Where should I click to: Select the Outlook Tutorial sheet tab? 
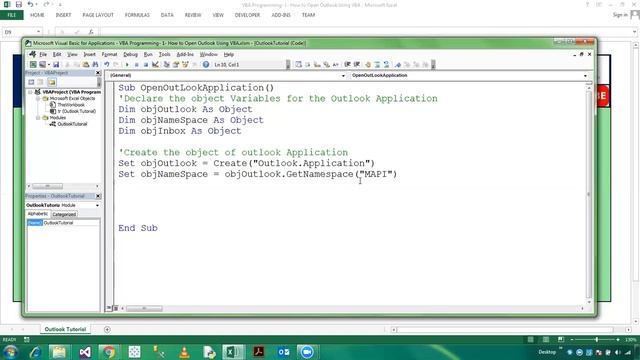coord(65,329)
